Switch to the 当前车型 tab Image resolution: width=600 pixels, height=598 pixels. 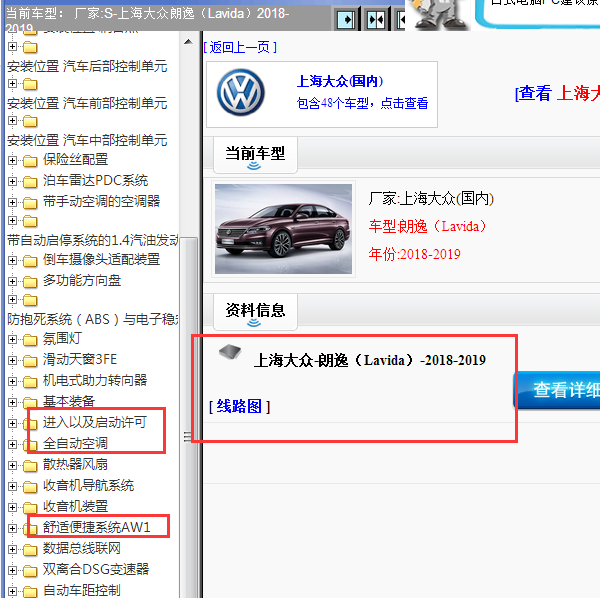255,155
